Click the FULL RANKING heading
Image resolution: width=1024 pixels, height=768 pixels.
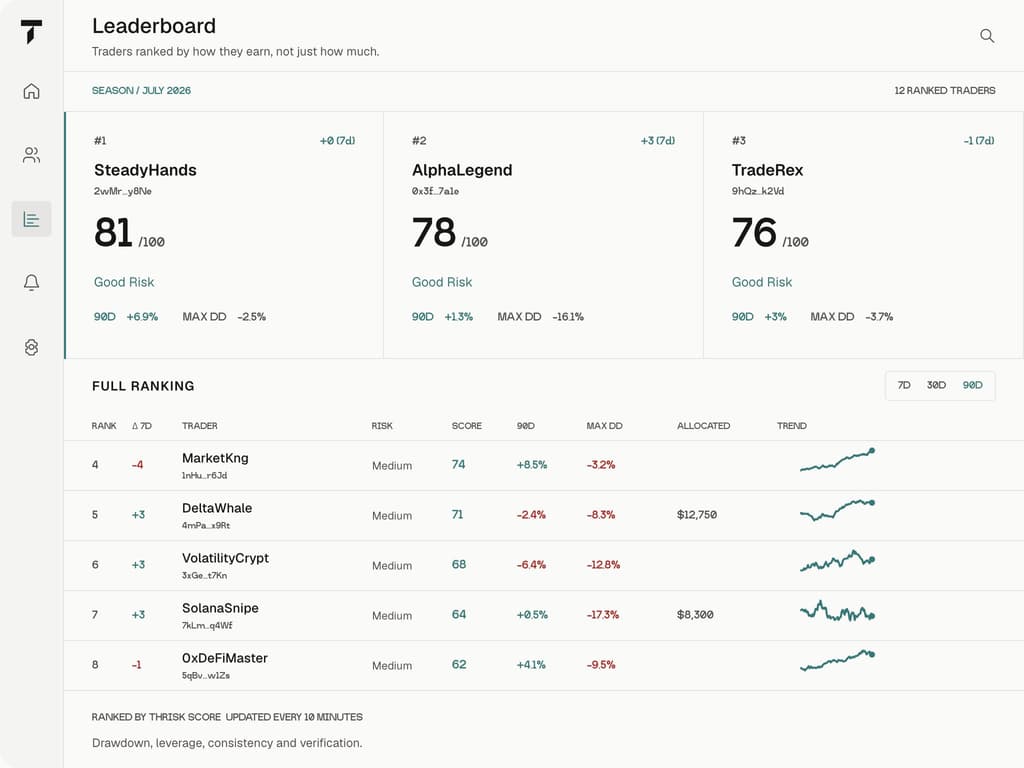click(143, 386)
